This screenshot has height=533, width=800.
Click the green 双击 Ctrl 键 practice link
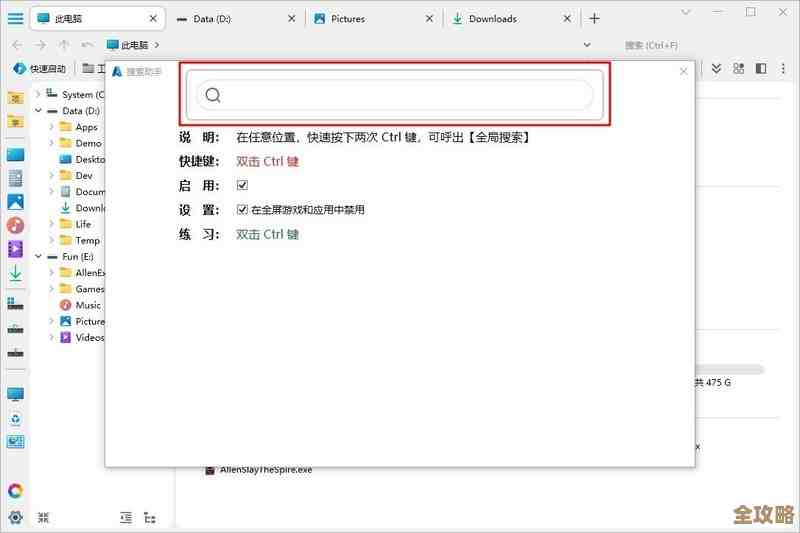[x=267, y=235]
